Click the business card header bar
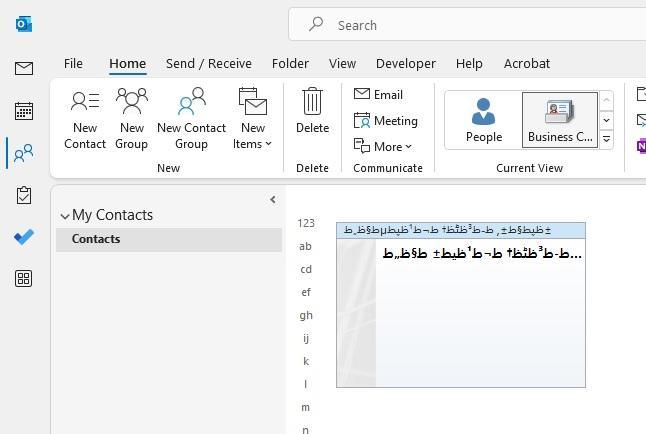This screenshot has width=646, height=434. tap(461, 230)
